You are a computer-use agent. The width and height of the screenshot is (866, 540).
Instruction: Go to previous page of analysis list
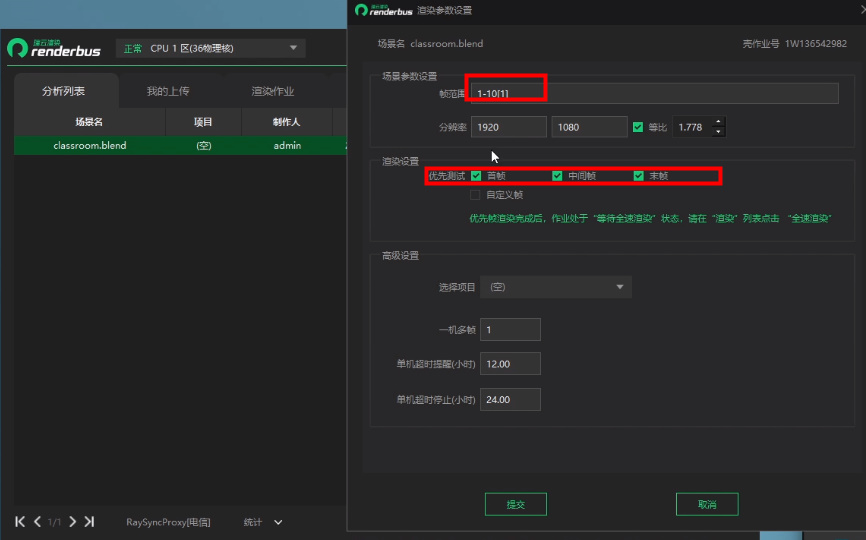pyautogui.click(x=37, y=522)
